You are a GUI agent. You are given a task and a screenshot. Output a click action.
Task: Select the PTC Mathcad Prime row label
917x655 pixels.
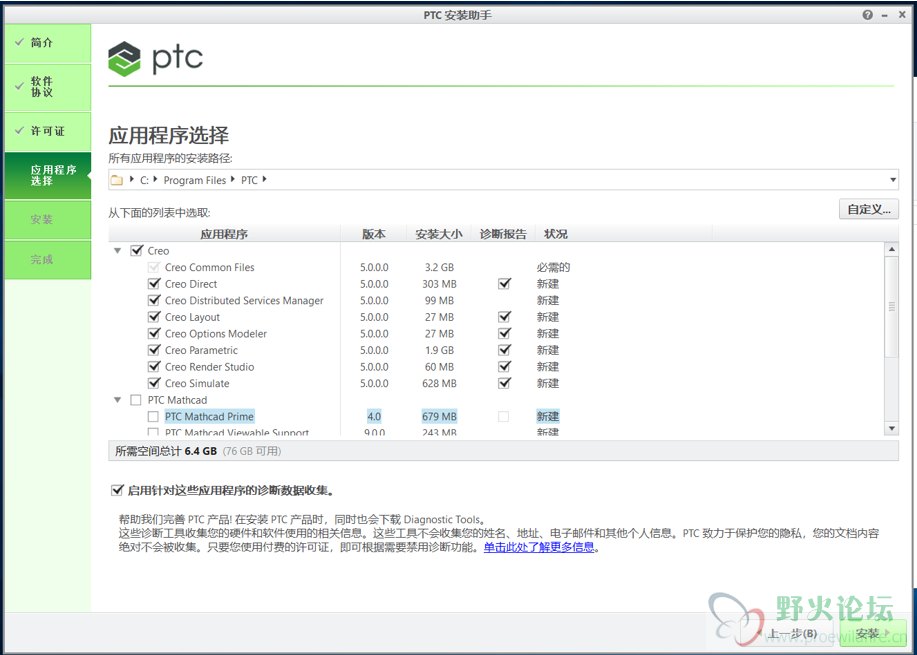coord(209,416)
